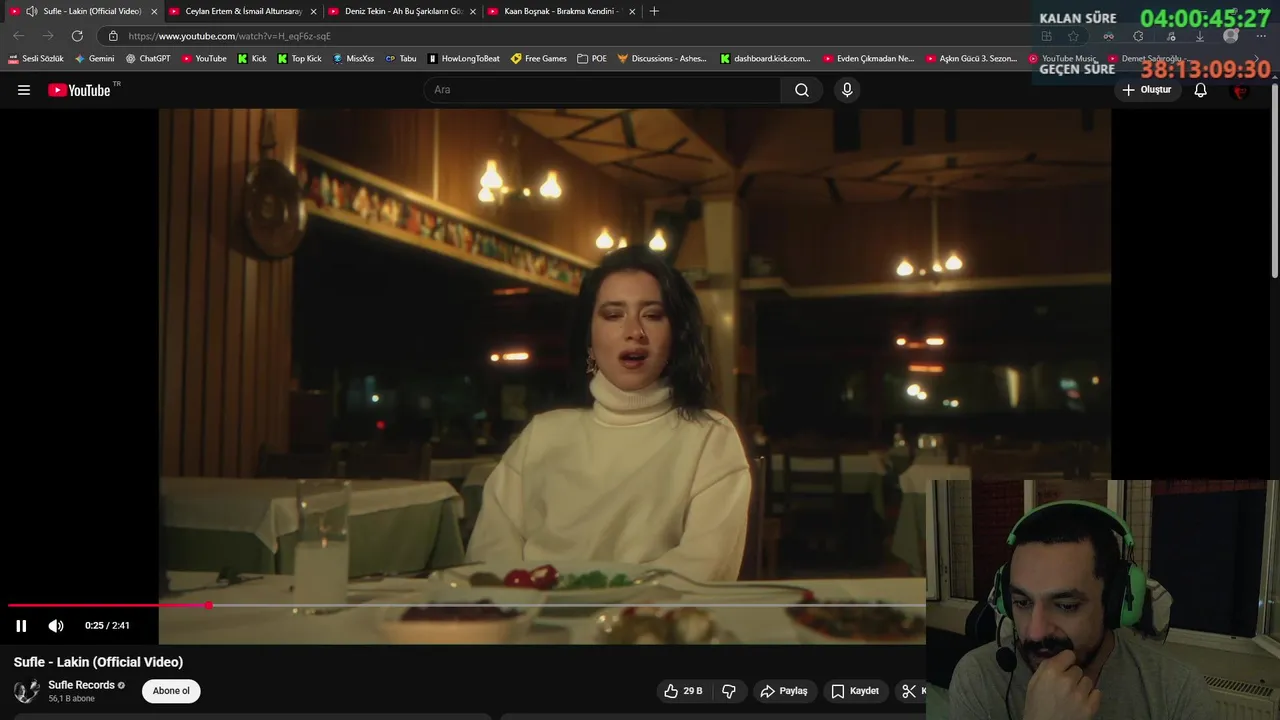This screenshot has width=1280, height=720.
Task: Click the 0:25 / 2:41 time display
Action: pos(107,626)
